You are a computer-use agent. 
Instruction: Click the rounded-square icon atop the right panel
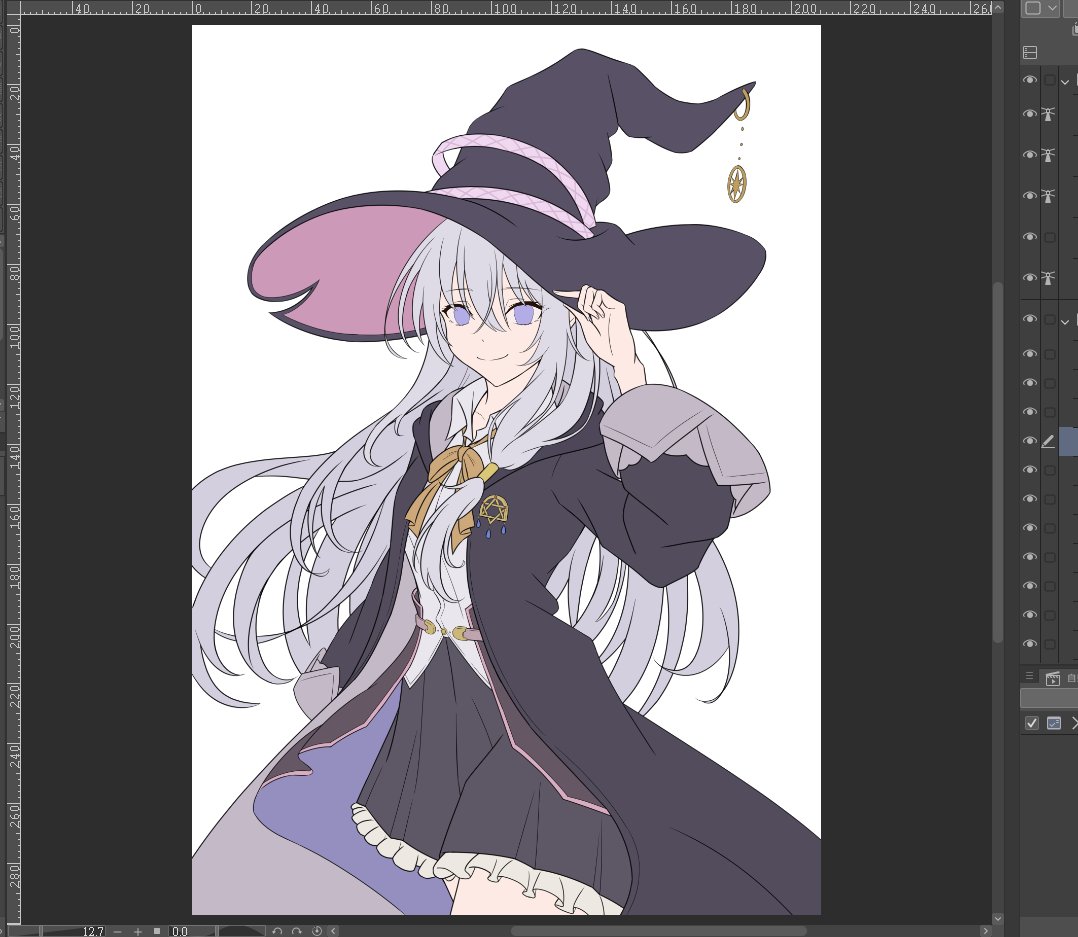point(1033,8)
